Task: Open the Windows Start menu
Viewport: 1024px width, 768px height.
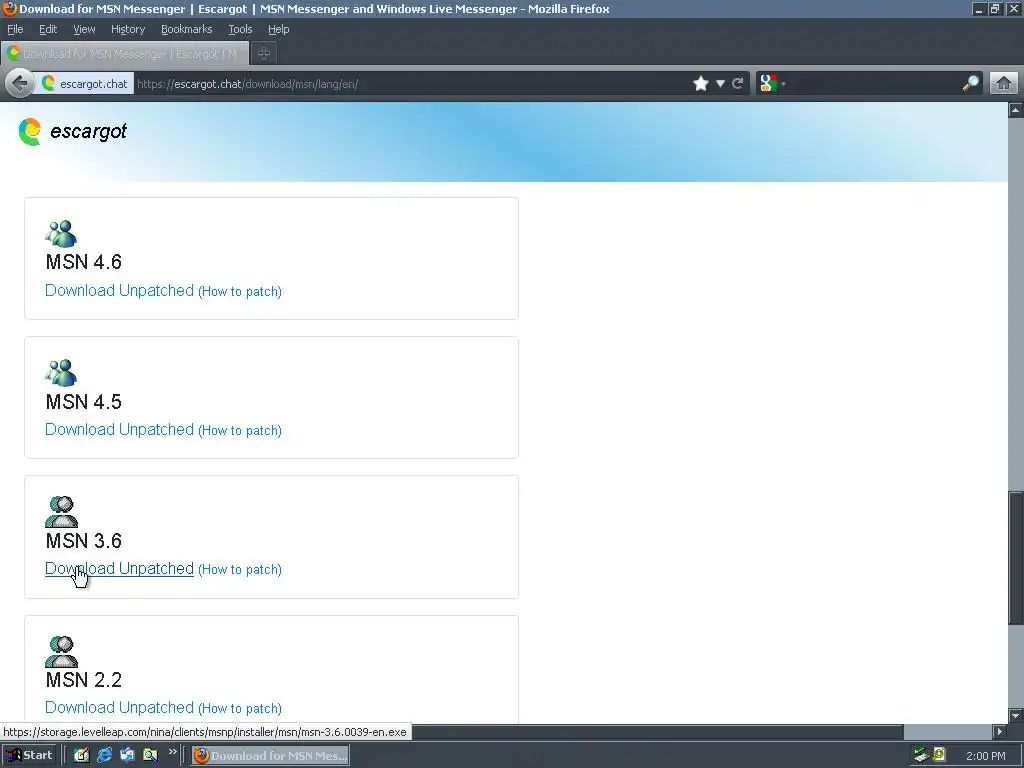Action: [30, 755]
